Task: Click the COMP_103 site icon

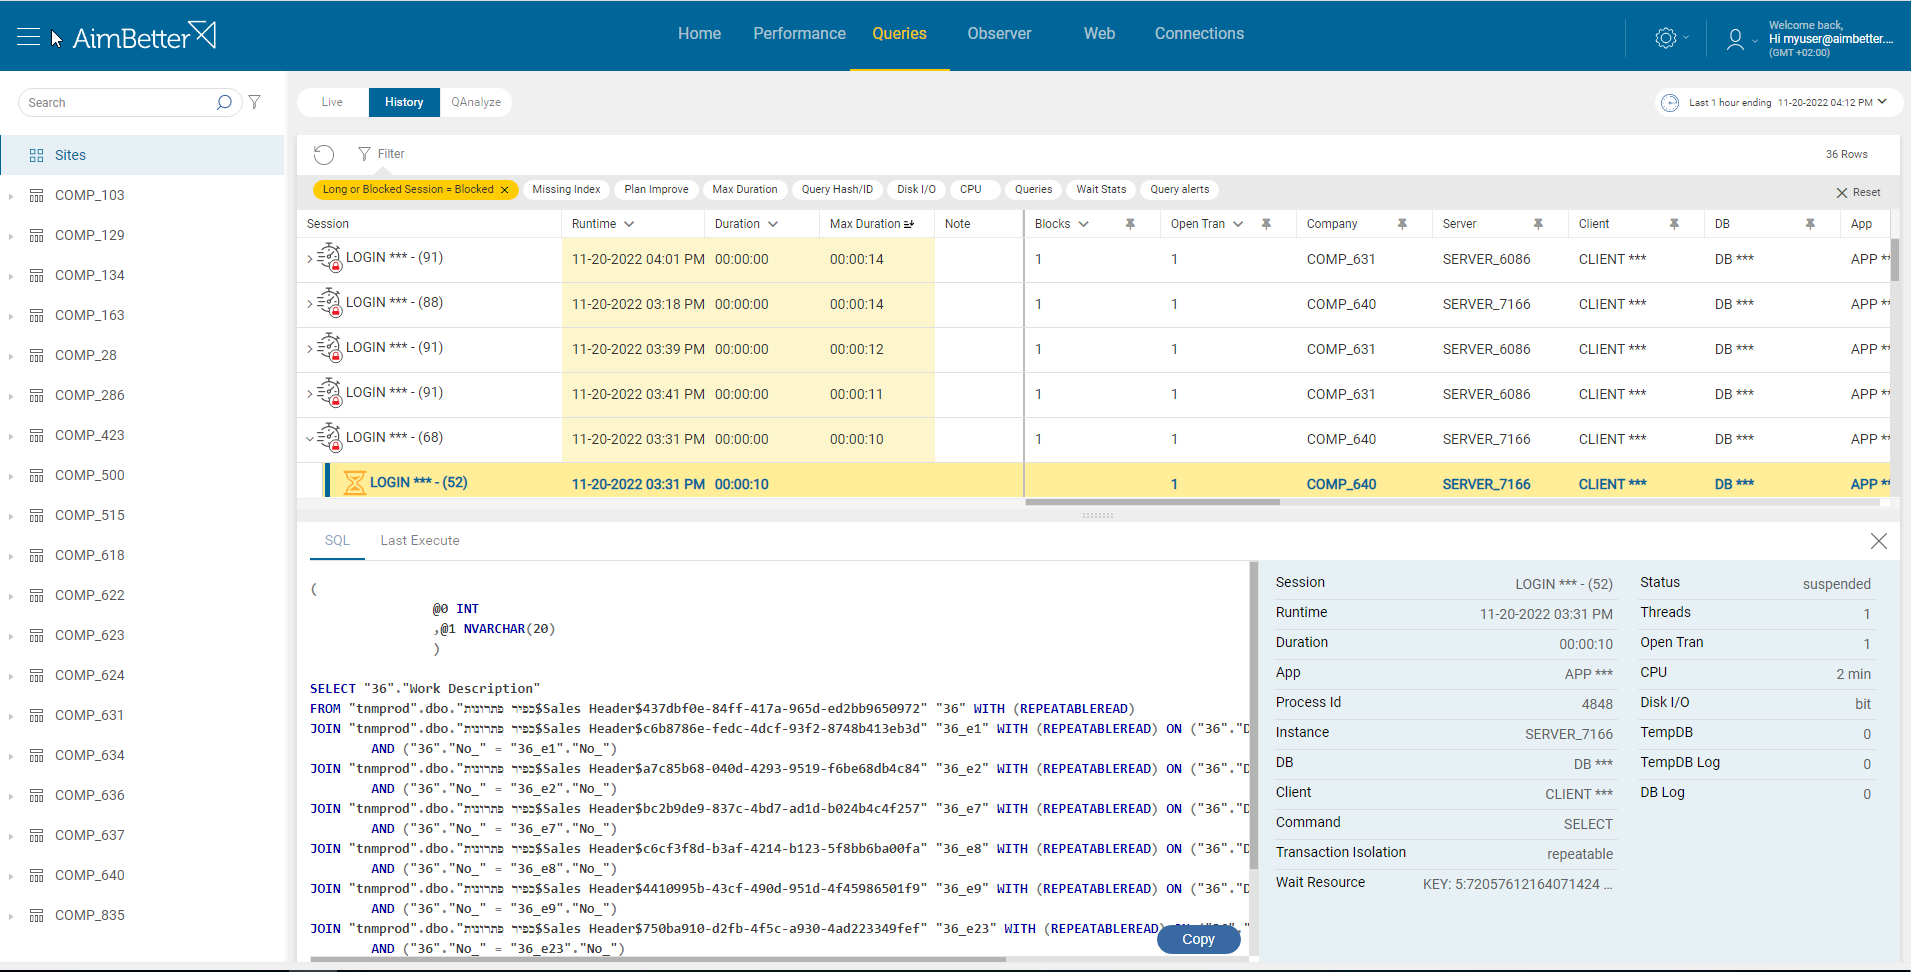Action: point(37,195)
